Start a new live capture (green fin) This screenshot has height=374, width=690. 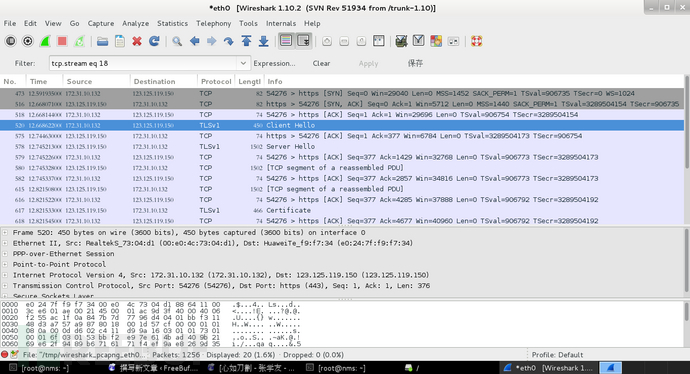[45, 41]
